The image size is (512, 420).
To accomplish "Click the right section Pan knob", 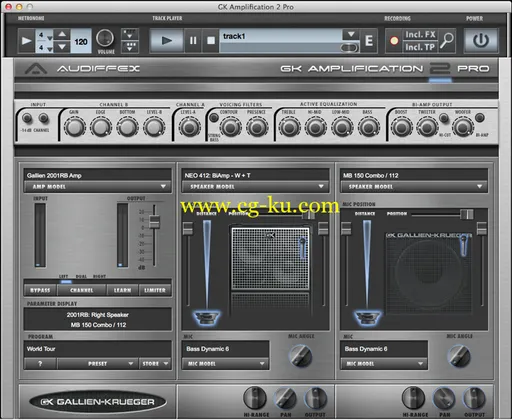I will click(x=443, y=398).
